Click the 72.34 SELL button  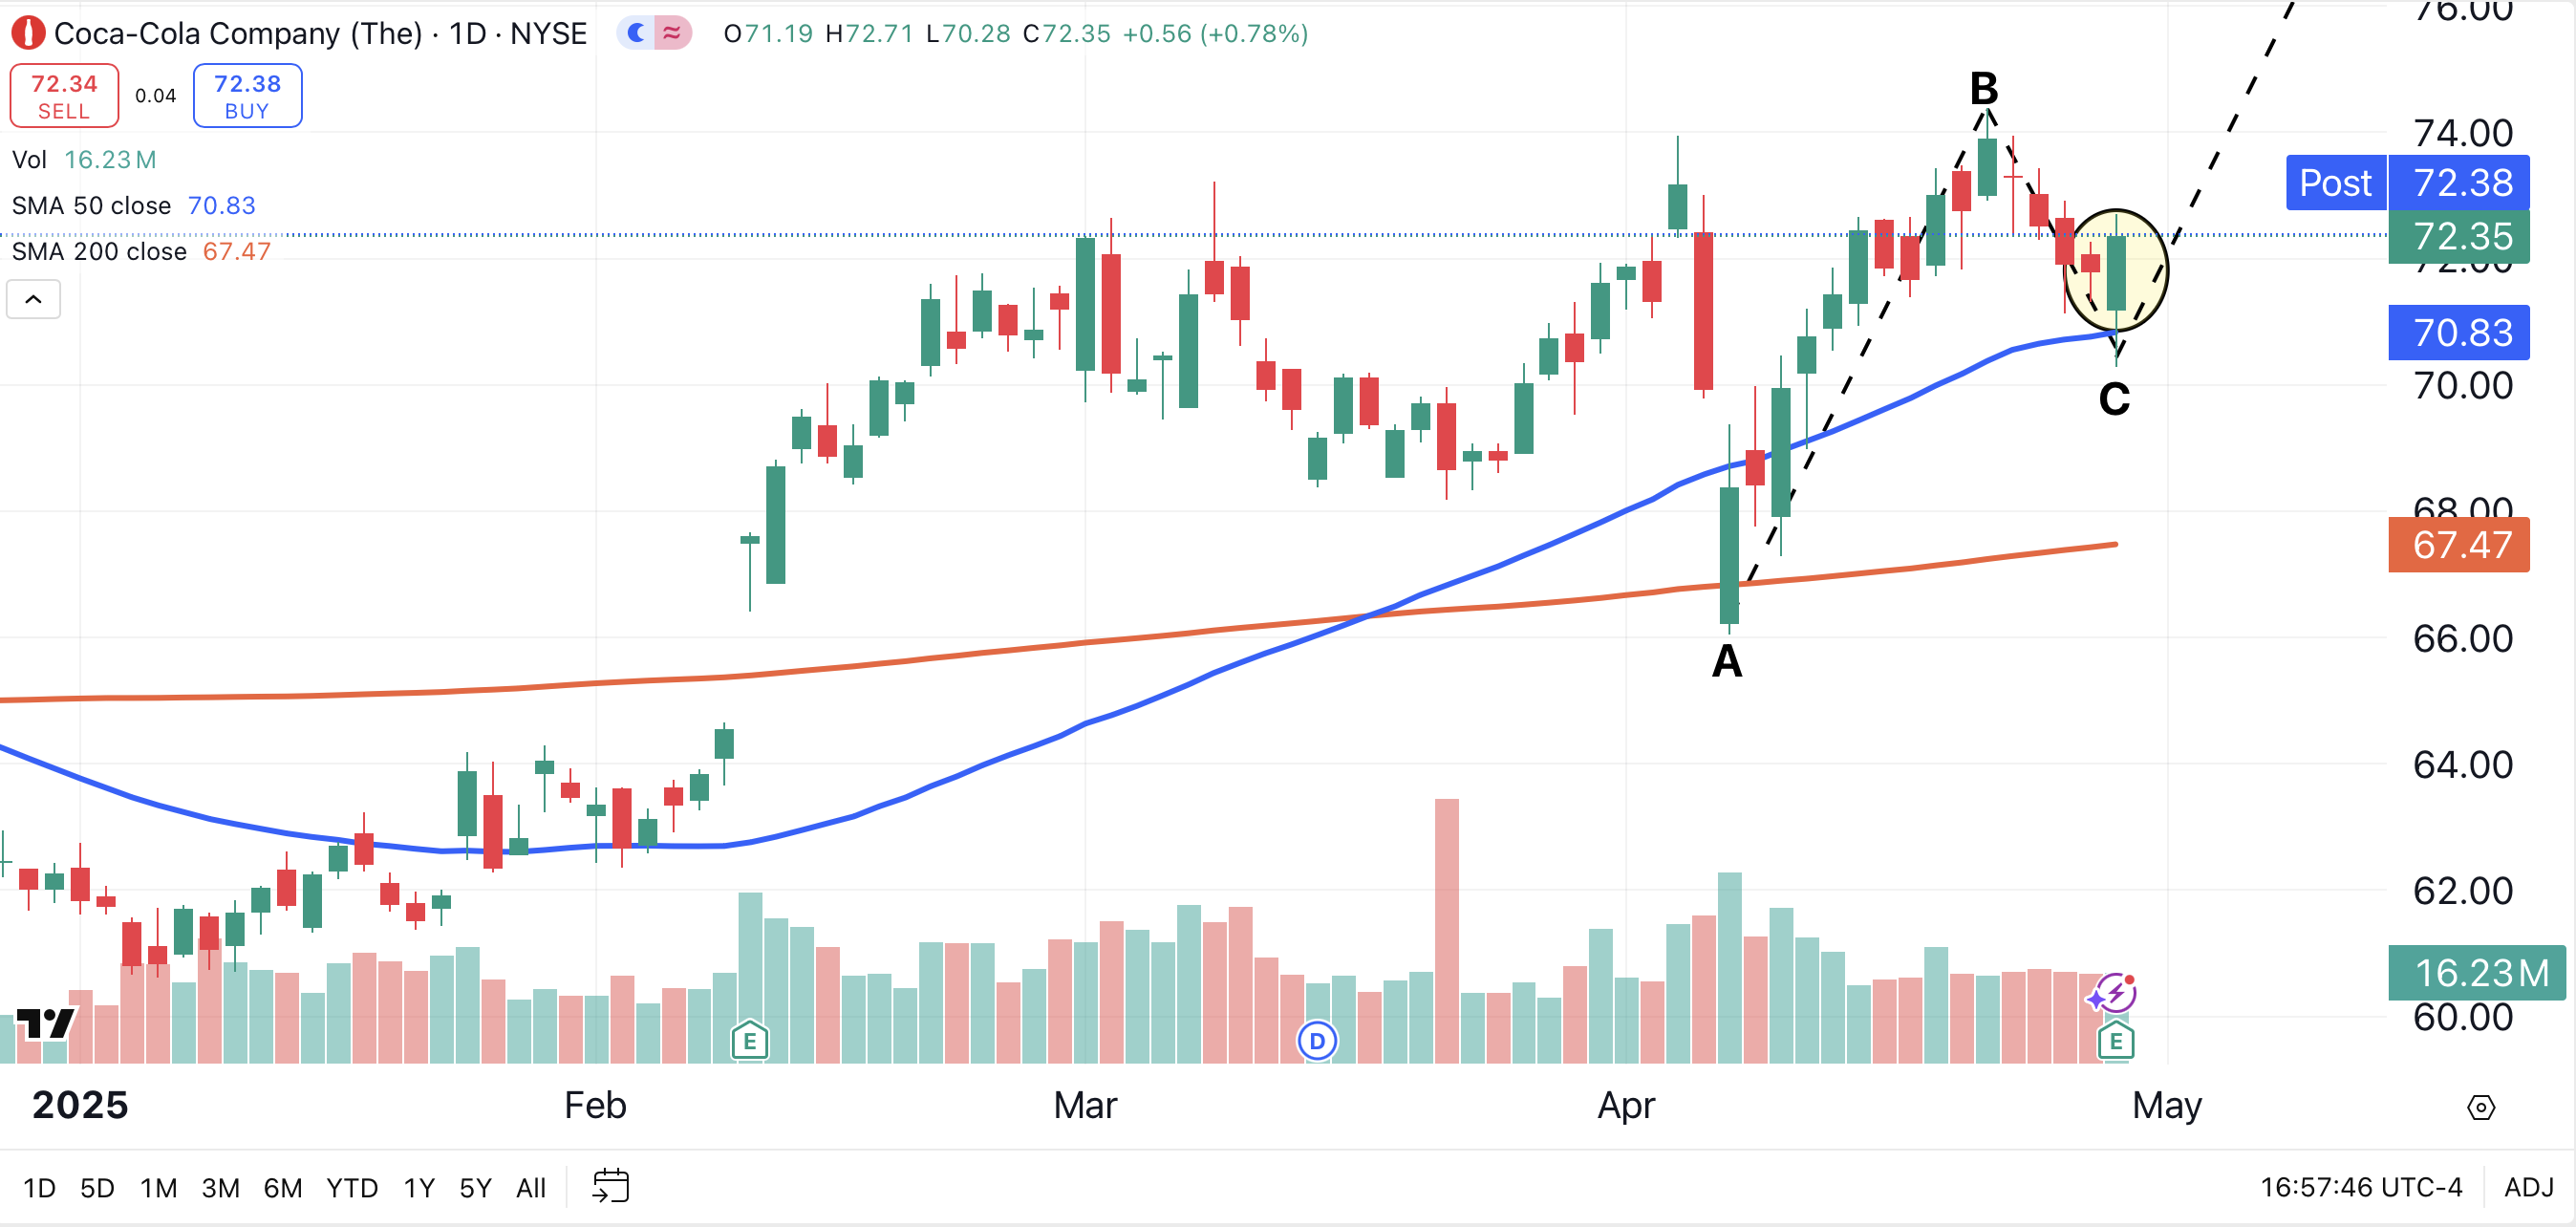pos(64,96)
